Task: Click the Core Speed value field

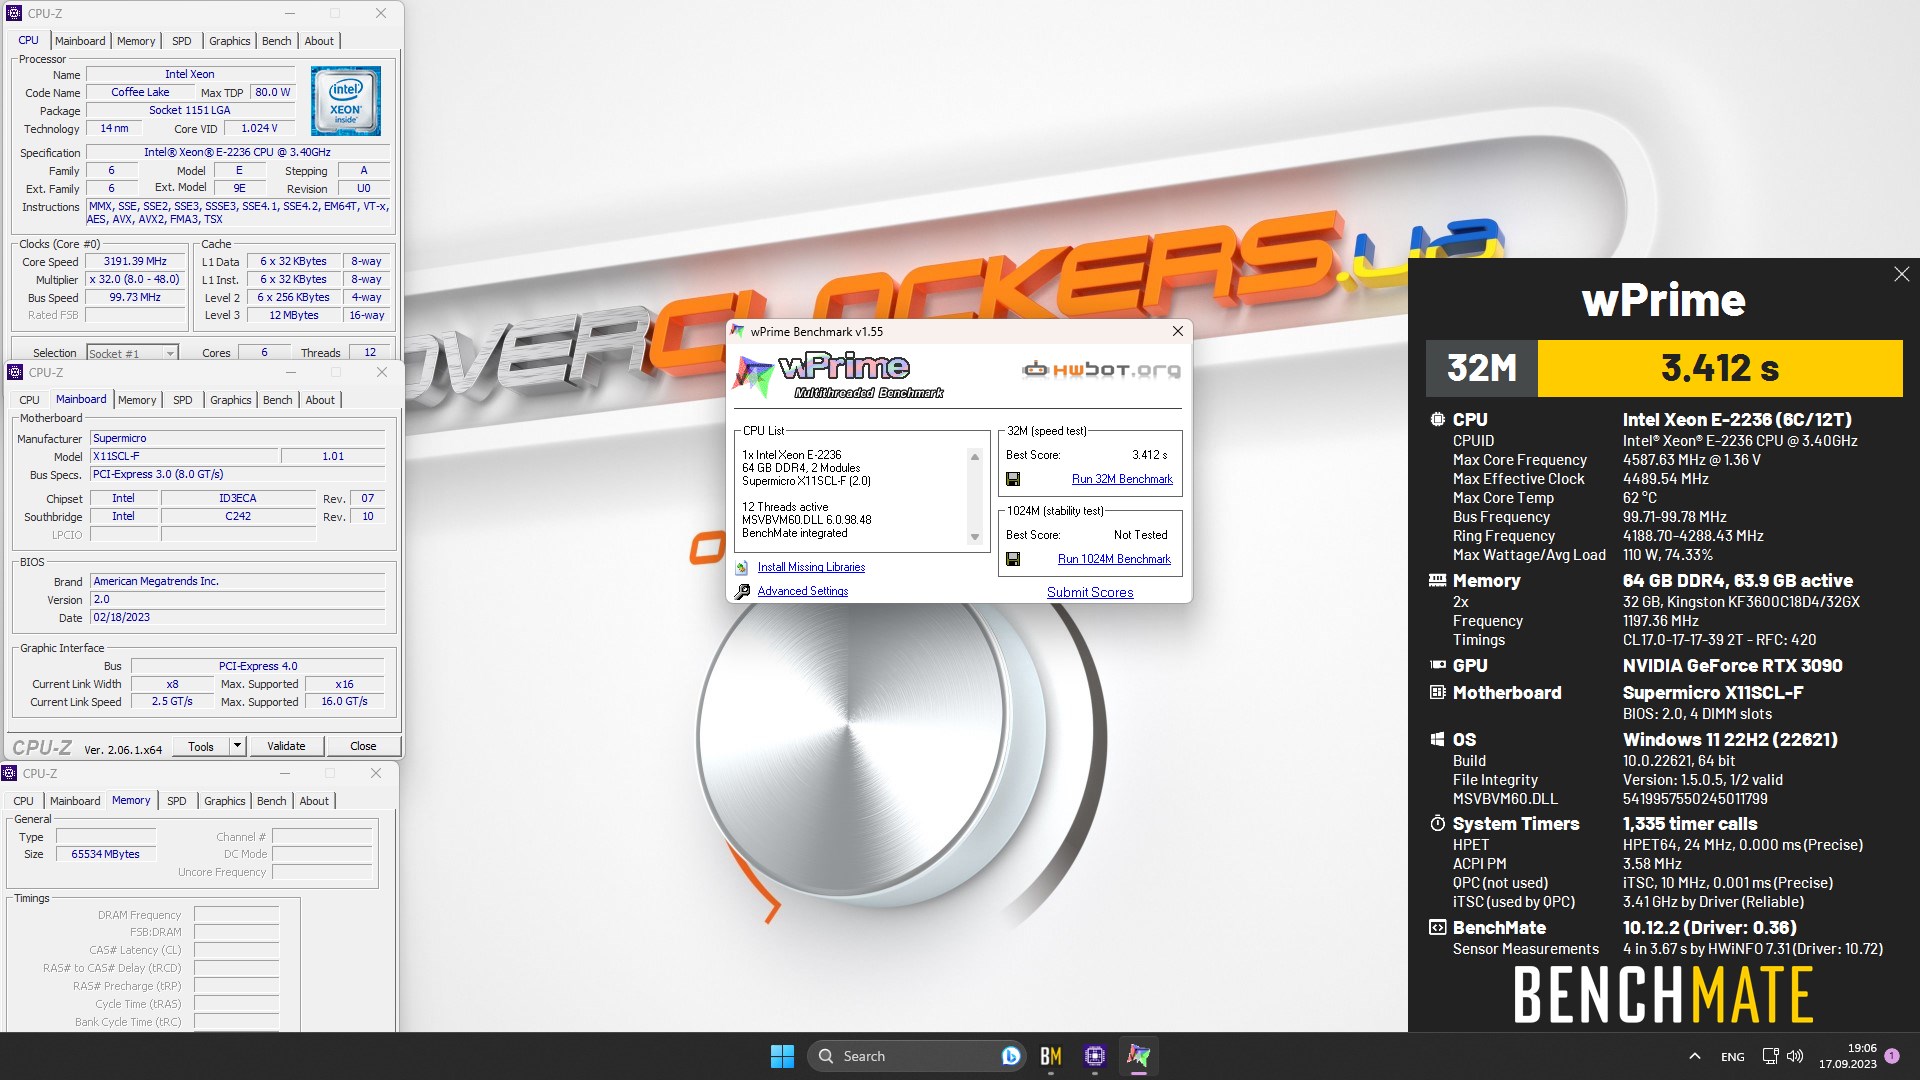Action: (x=135, y=261)
